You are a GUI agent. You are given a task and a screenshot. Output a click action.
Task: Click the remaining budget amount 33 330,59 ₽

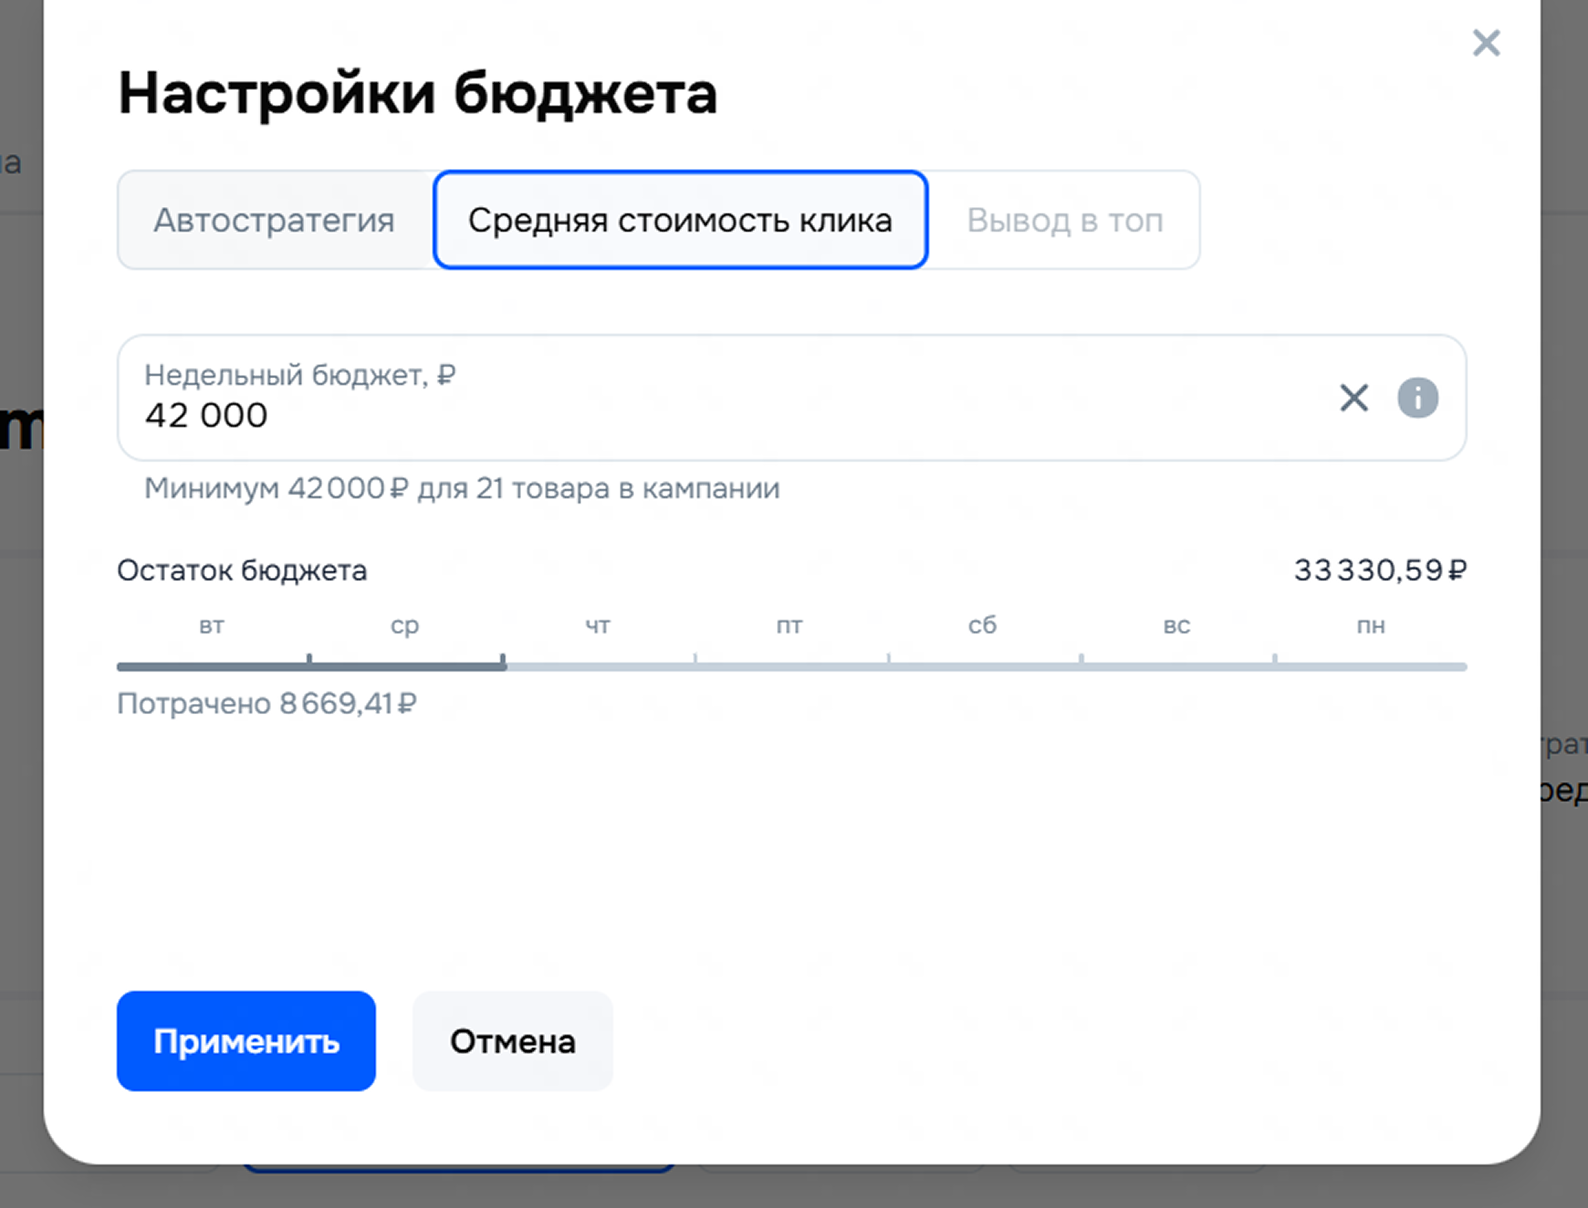point(1379,570)
